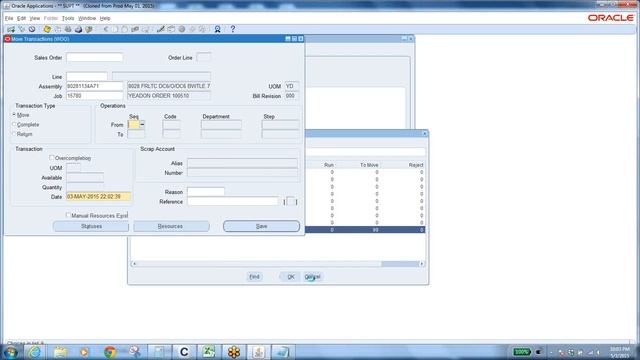Click into the Job field

[95, 96]
